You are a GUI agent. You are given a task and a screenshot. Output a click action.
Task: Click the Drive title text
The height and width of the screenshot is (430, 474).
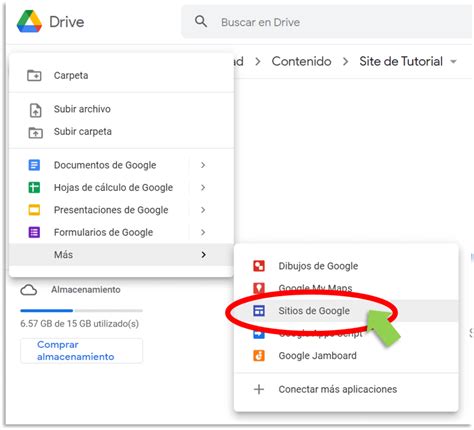click(x=67, y=22)
